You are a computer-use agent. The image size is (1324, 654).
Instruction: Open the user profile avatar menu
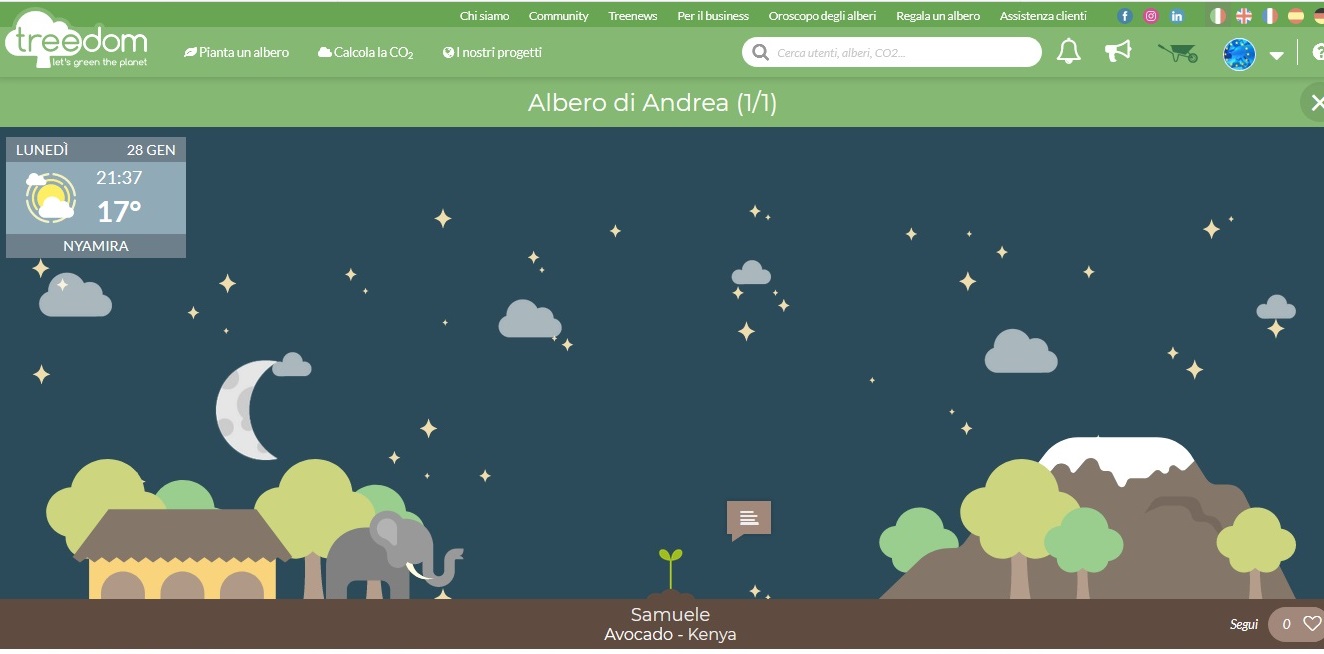(x=1239, y=54)
